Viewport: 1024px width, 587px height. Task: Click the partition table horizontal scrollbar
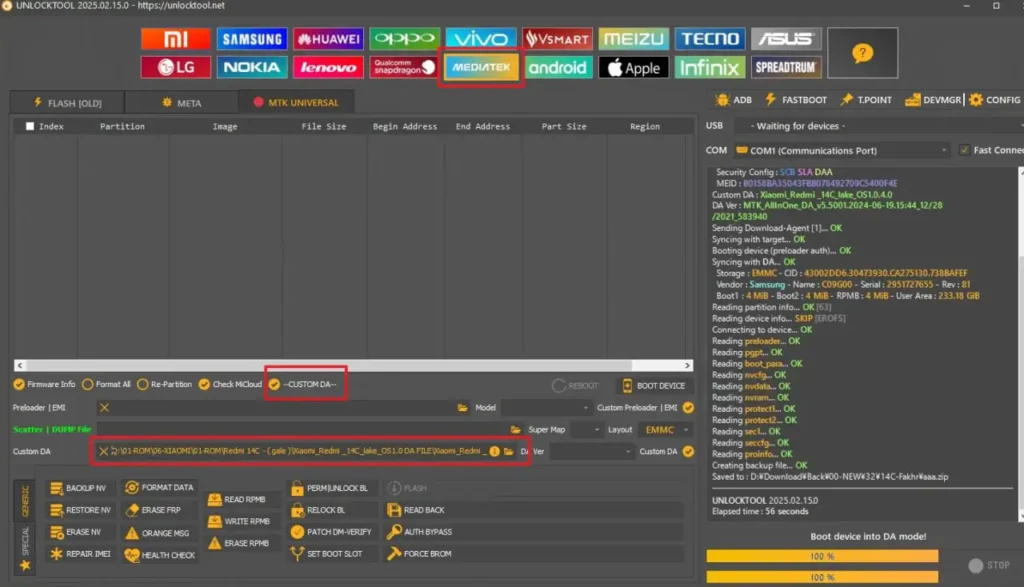click(x=353, y=366)
